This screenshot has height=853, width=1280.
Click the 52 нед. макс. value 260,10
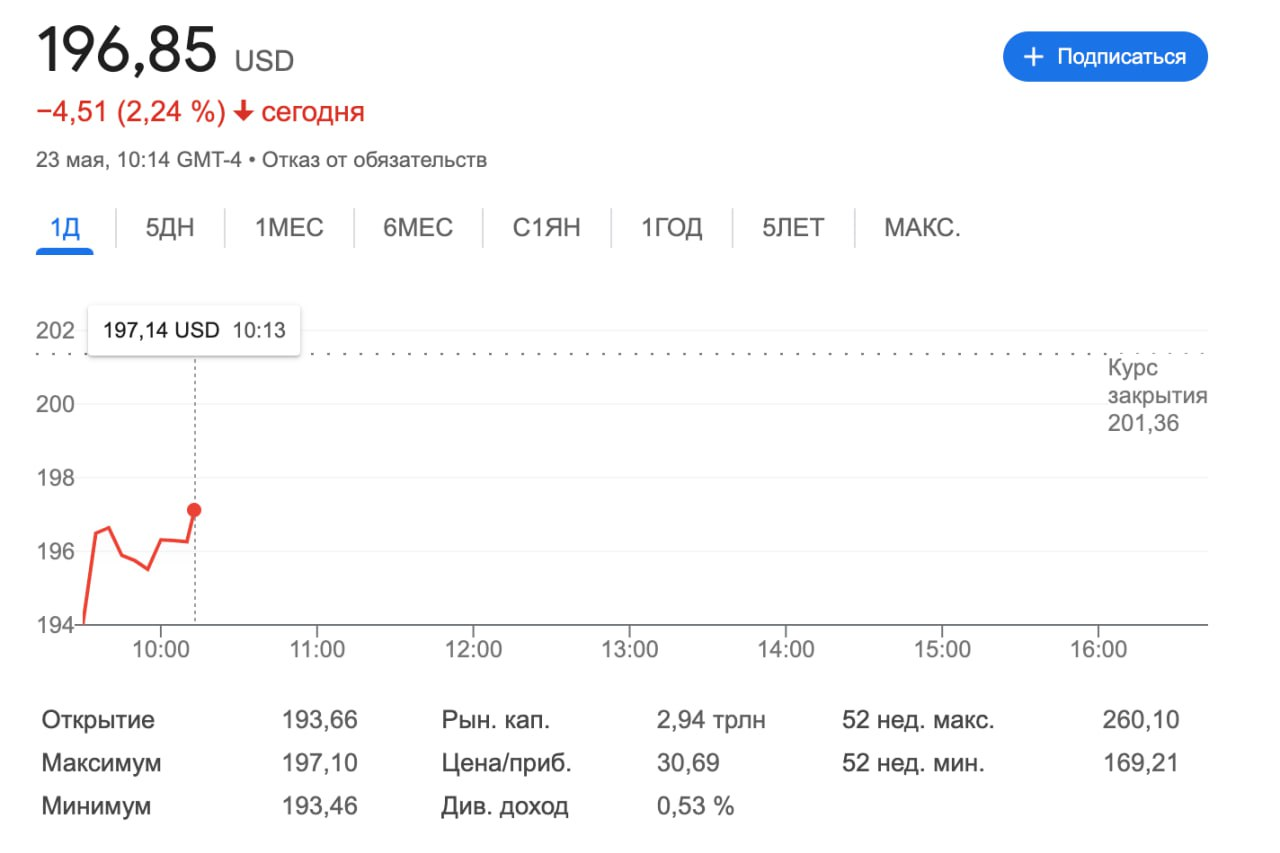pyautogui.click(x=1139, y=720)
